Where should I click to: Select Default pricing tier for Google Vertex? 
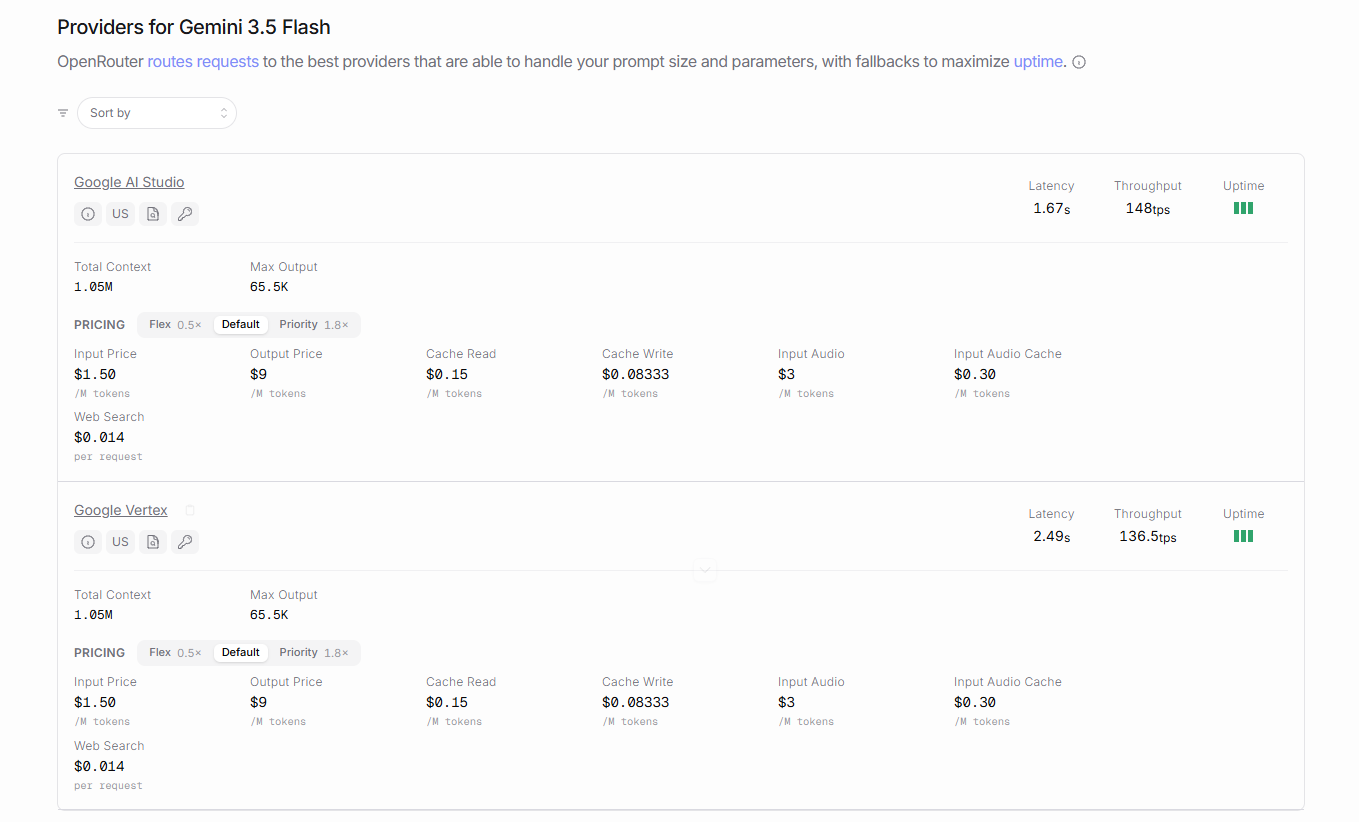click(x=241, y=652)
